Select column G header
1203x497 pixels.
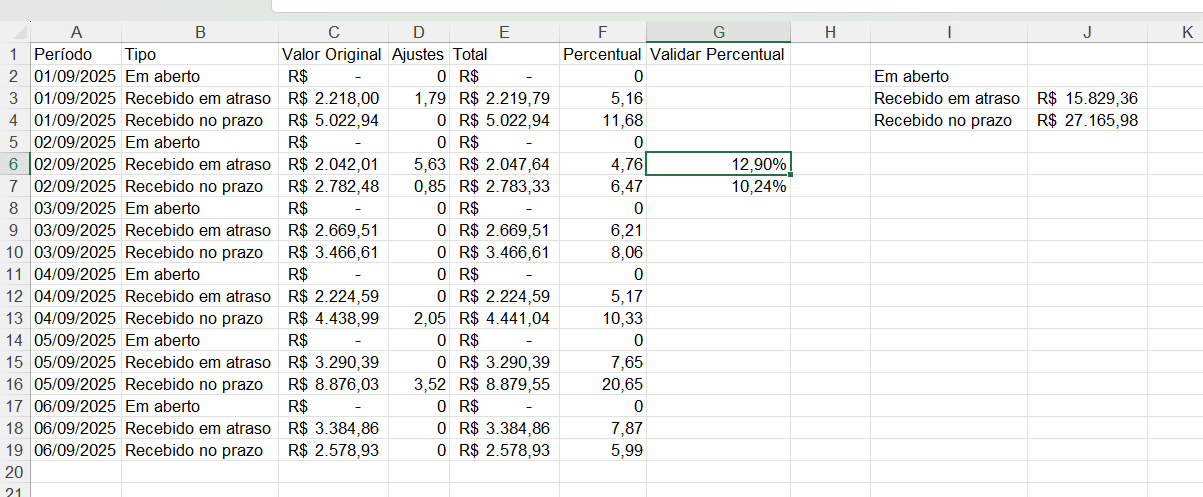pos(718,32)
